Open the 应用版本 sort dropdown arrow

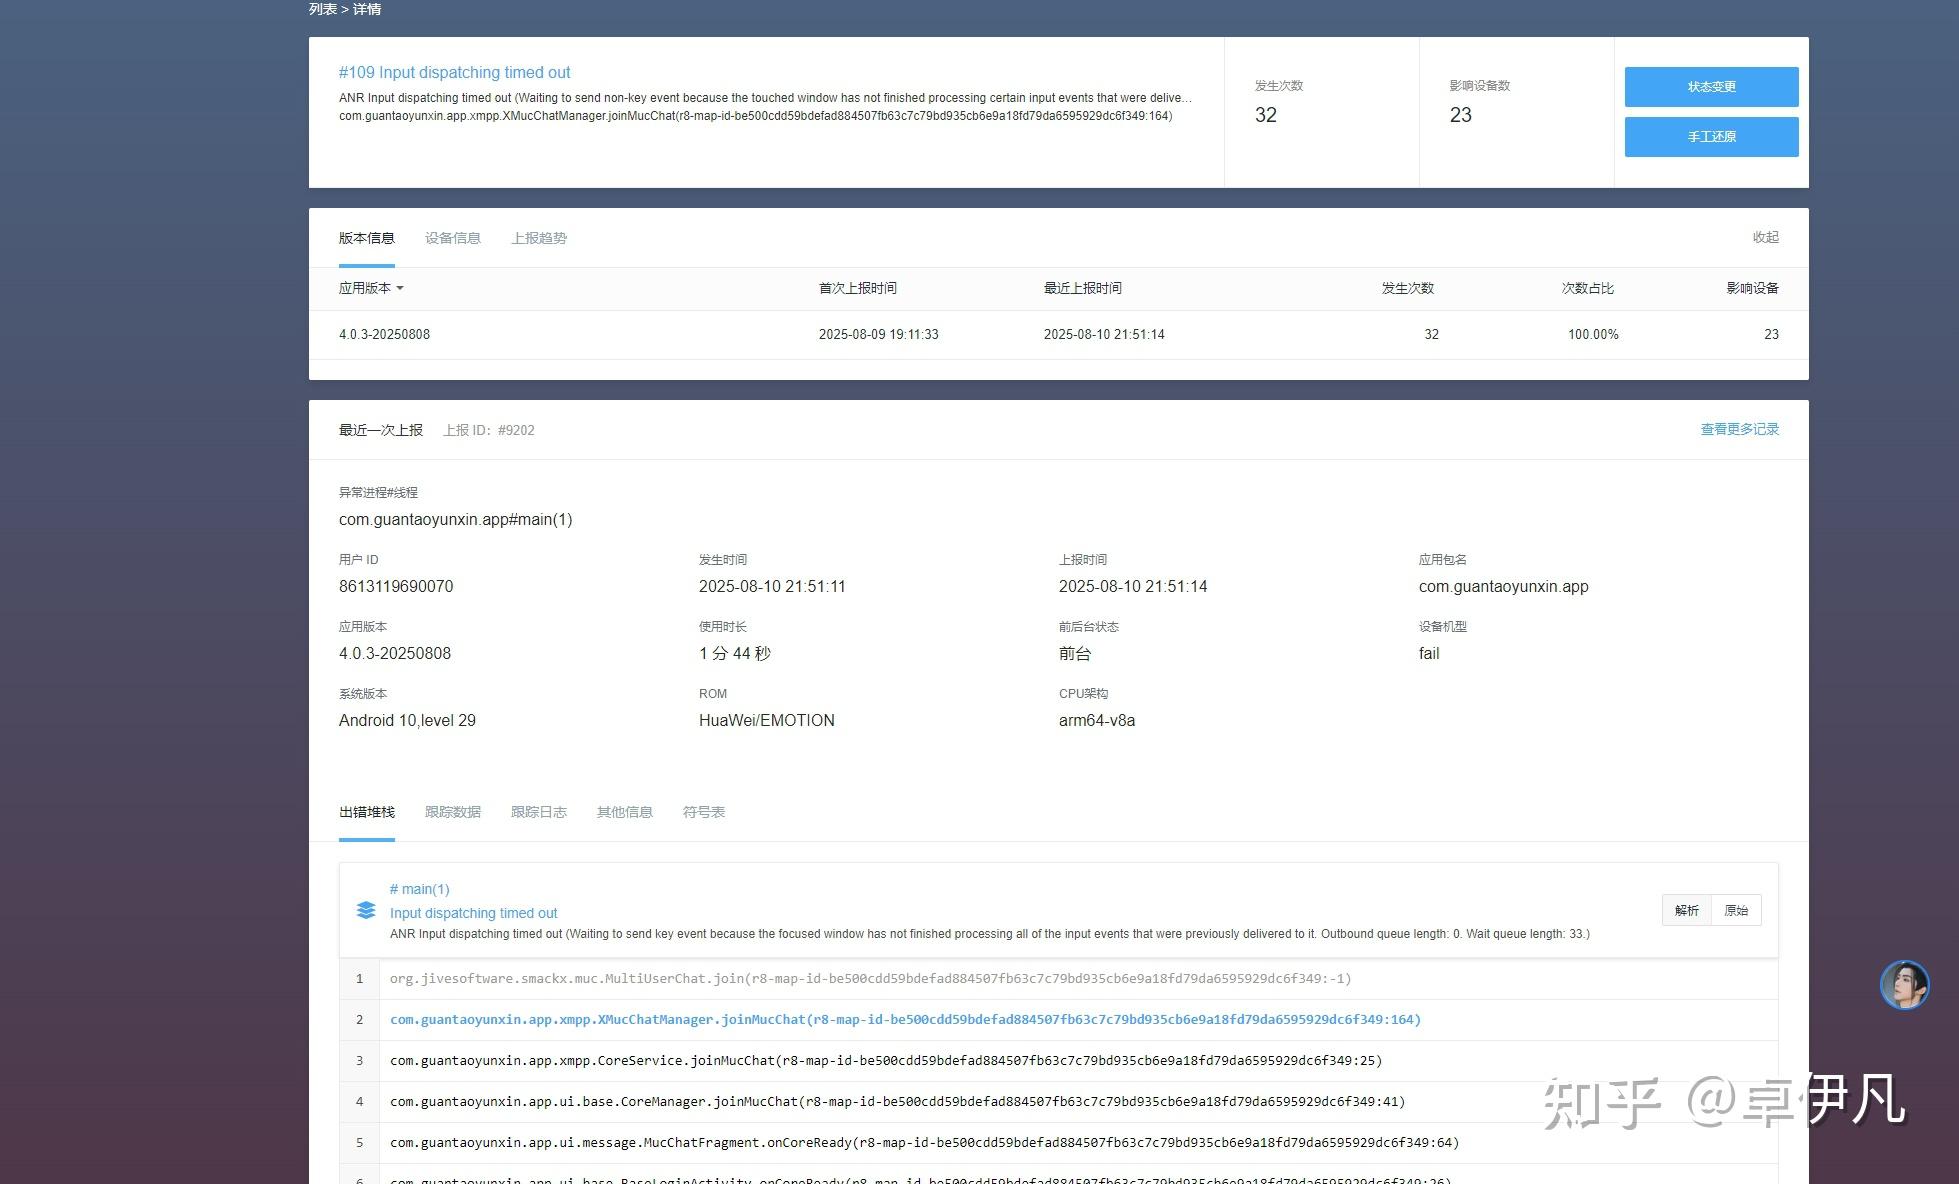click(x=398, y=289)
